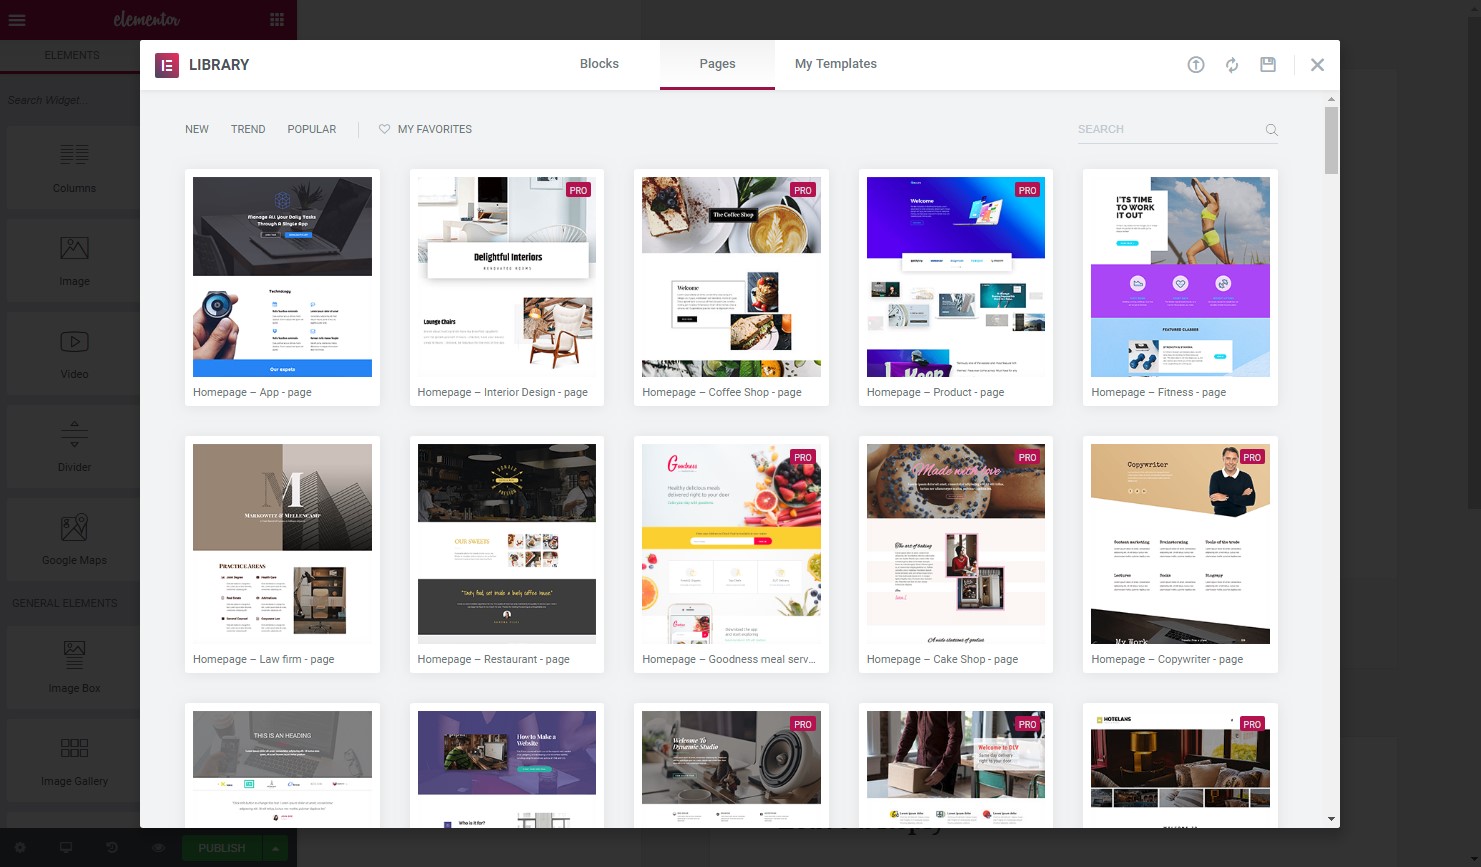Toggle the preview eye icon
The image size is (1481, 867).
[157, 847]
